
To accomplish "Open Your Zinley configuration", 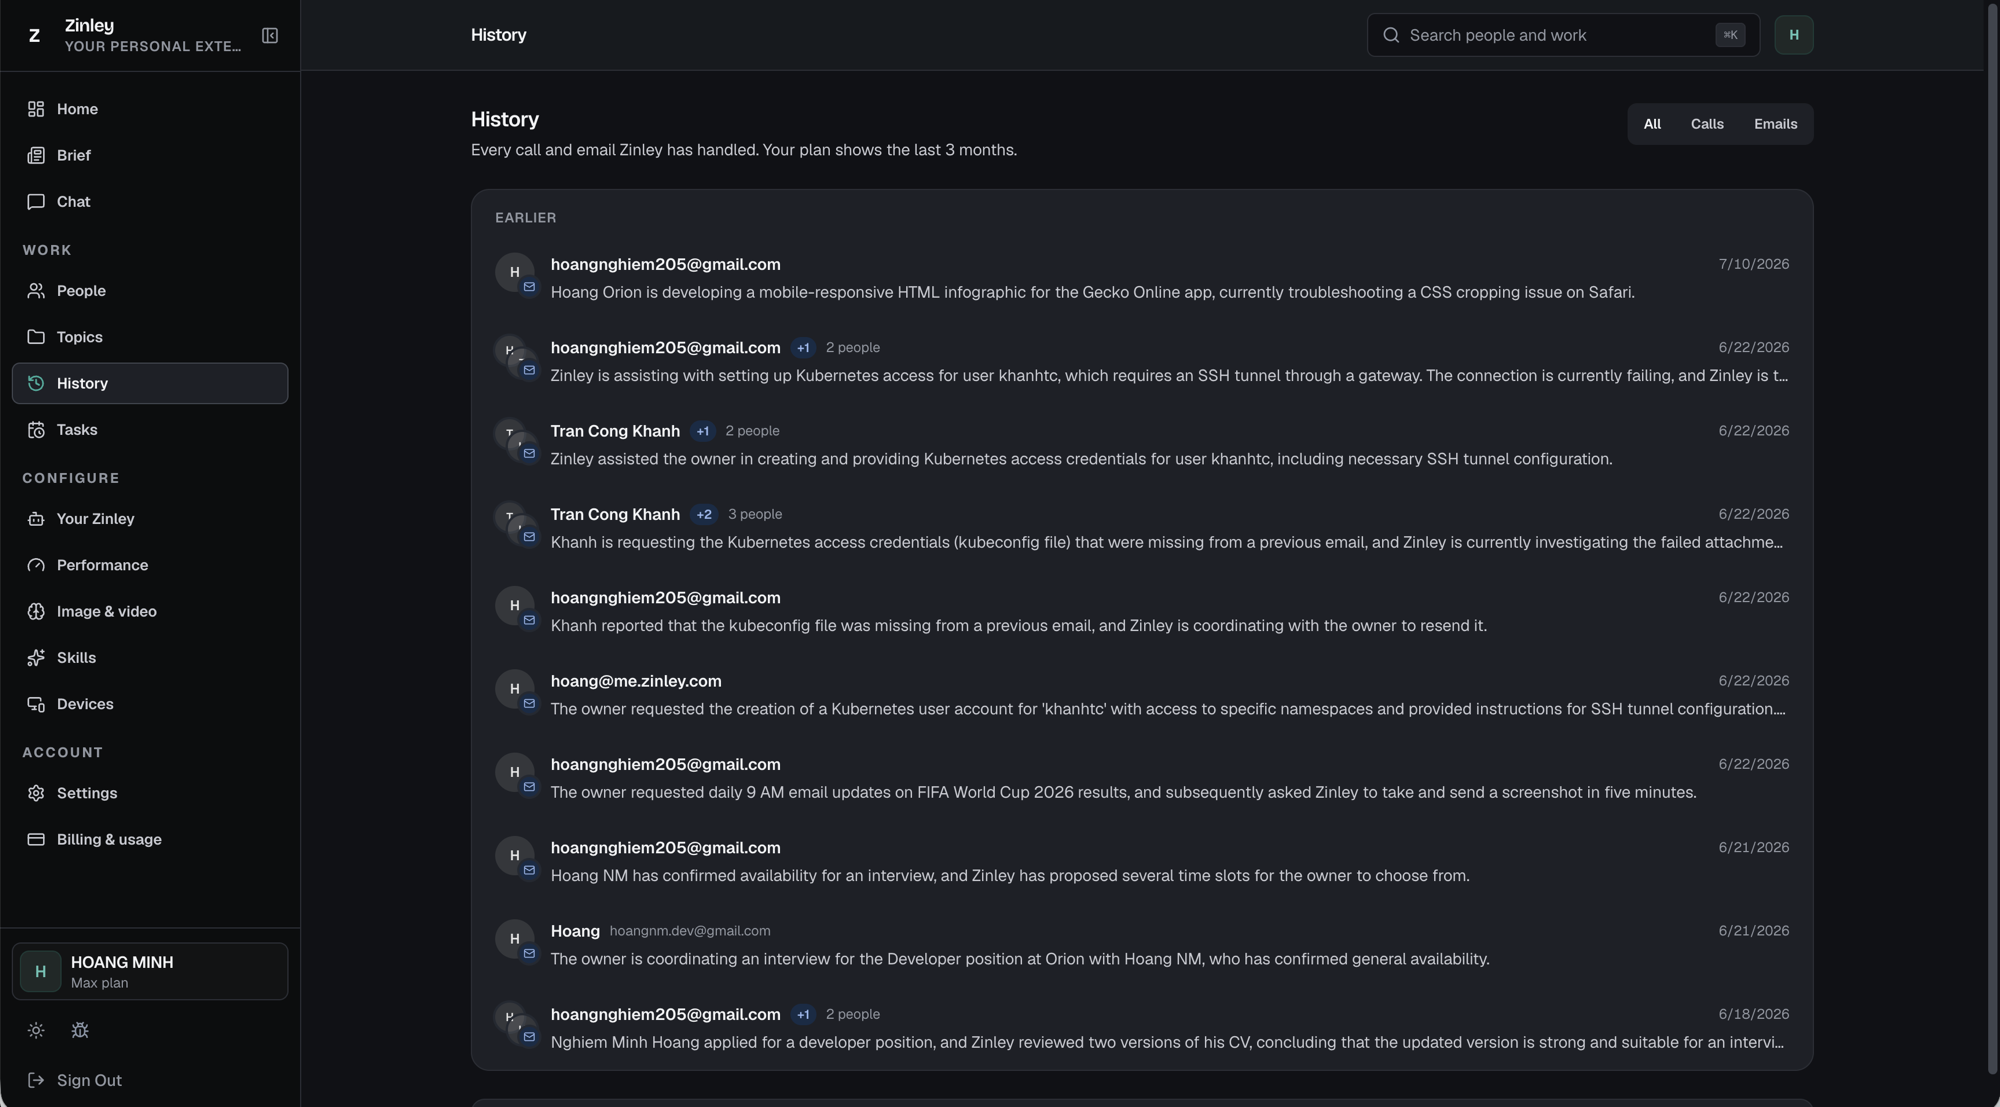I will click(x=150, y=519).
